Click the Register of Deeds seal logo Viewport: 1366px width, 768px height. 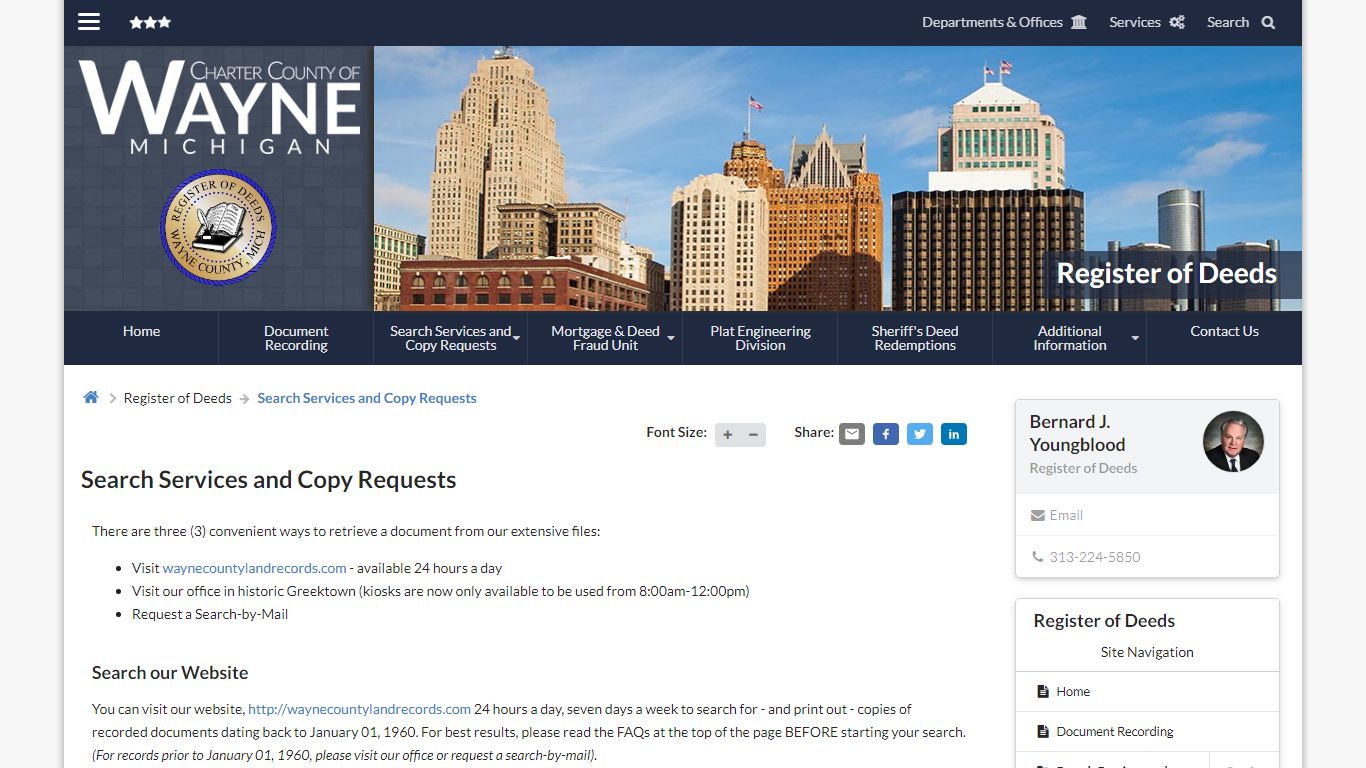[x=218, y=227]
